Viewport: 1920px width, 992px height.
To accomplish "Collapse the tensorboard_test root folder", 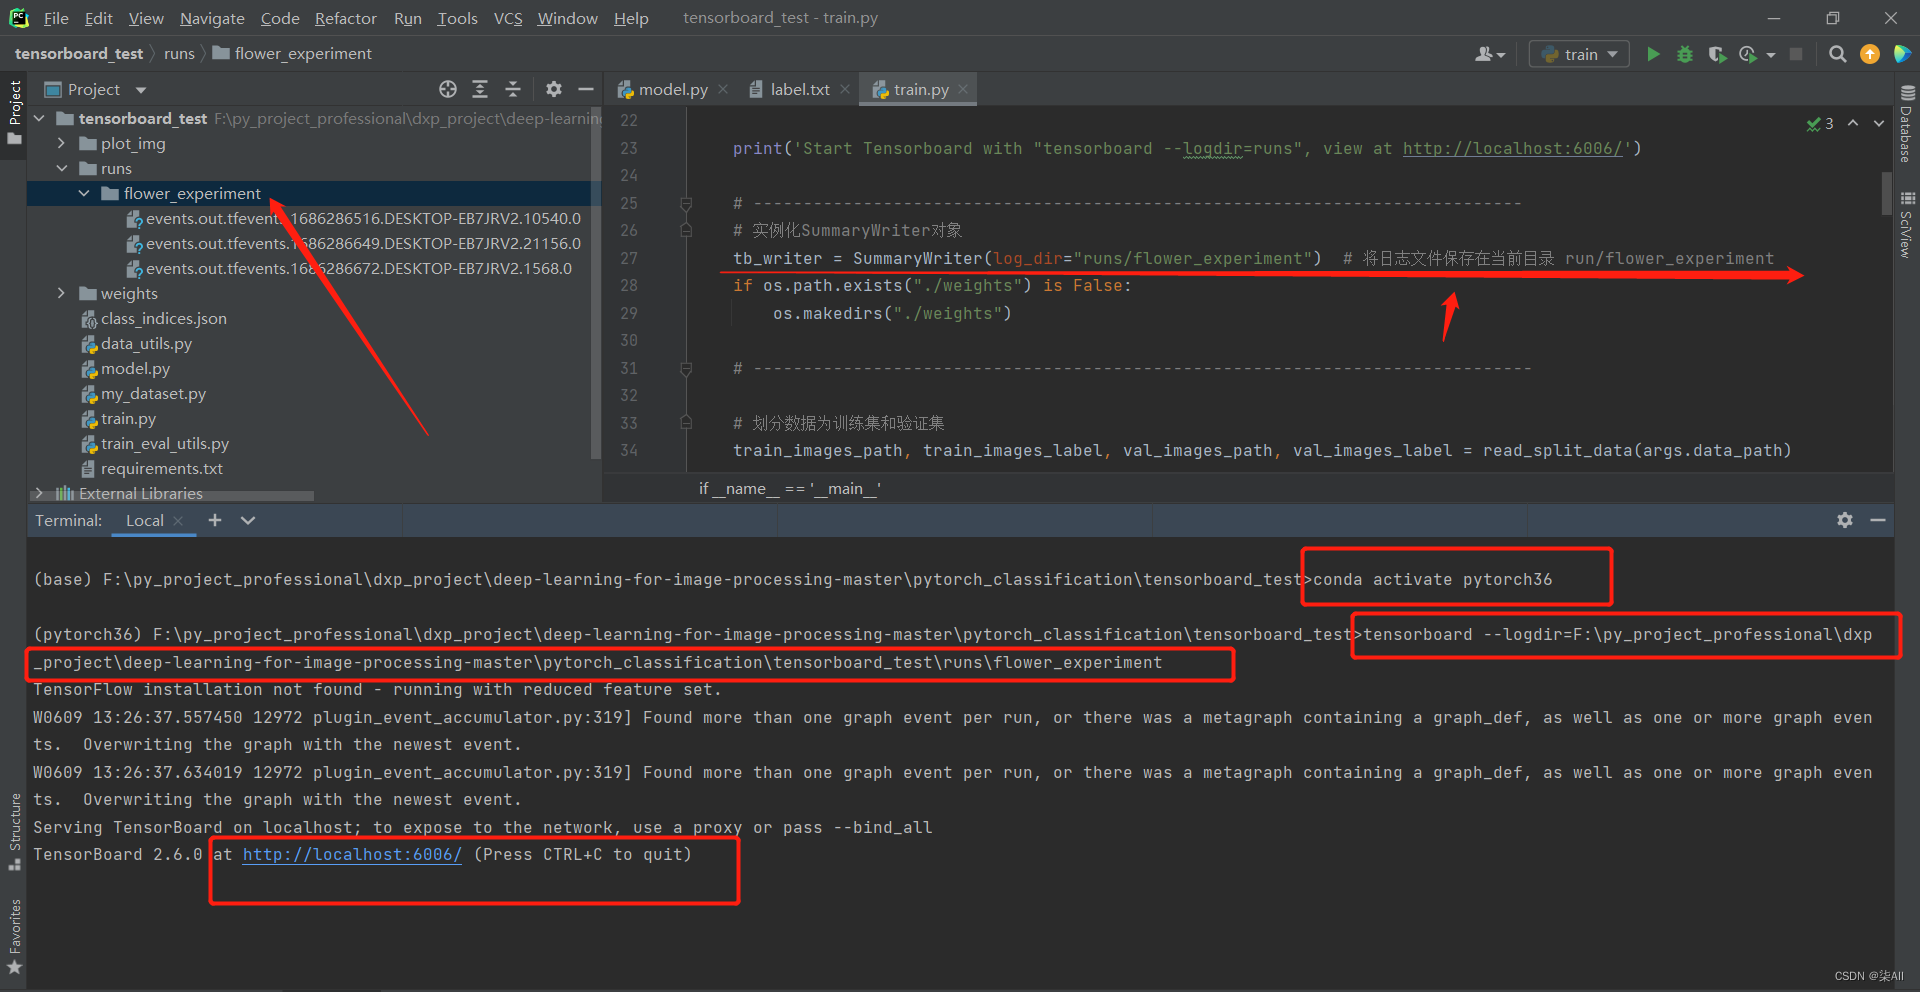I will coord(39,118).
